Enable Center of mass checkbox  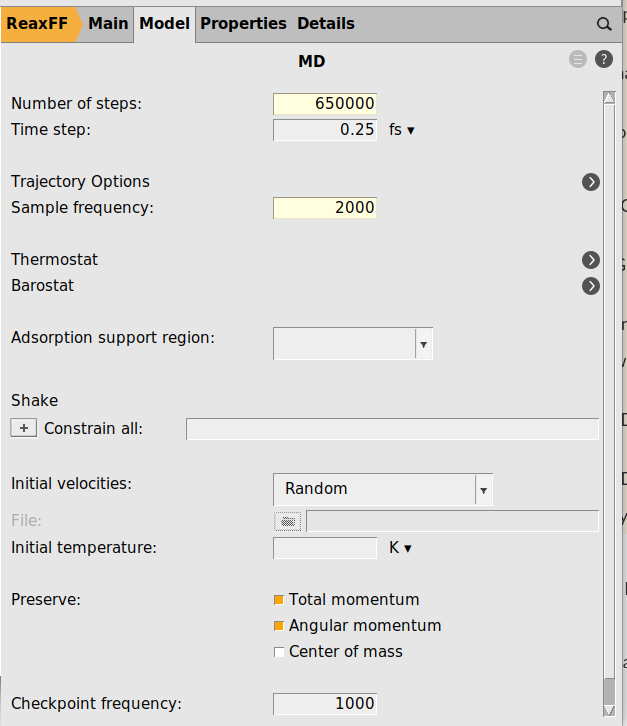279,652
